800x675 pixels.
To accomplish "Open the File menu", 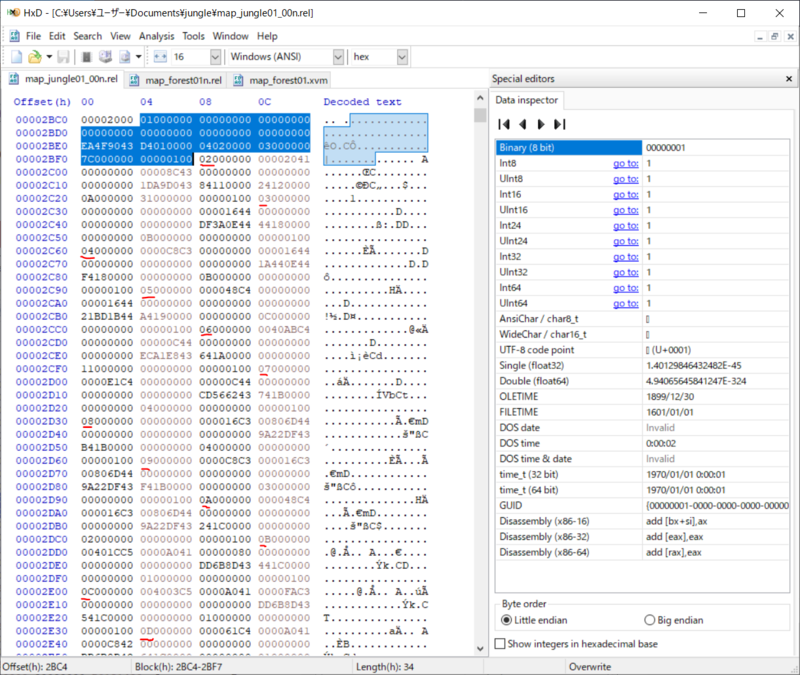I will point(33,36).
